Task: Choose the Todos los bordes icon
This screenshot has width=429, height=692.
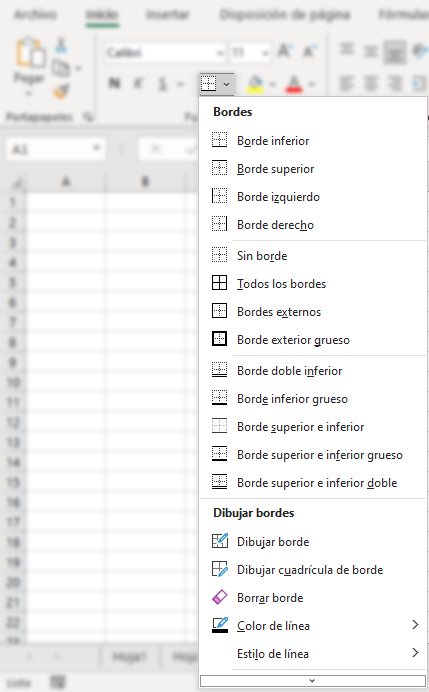Action: [x=219, y=283]
